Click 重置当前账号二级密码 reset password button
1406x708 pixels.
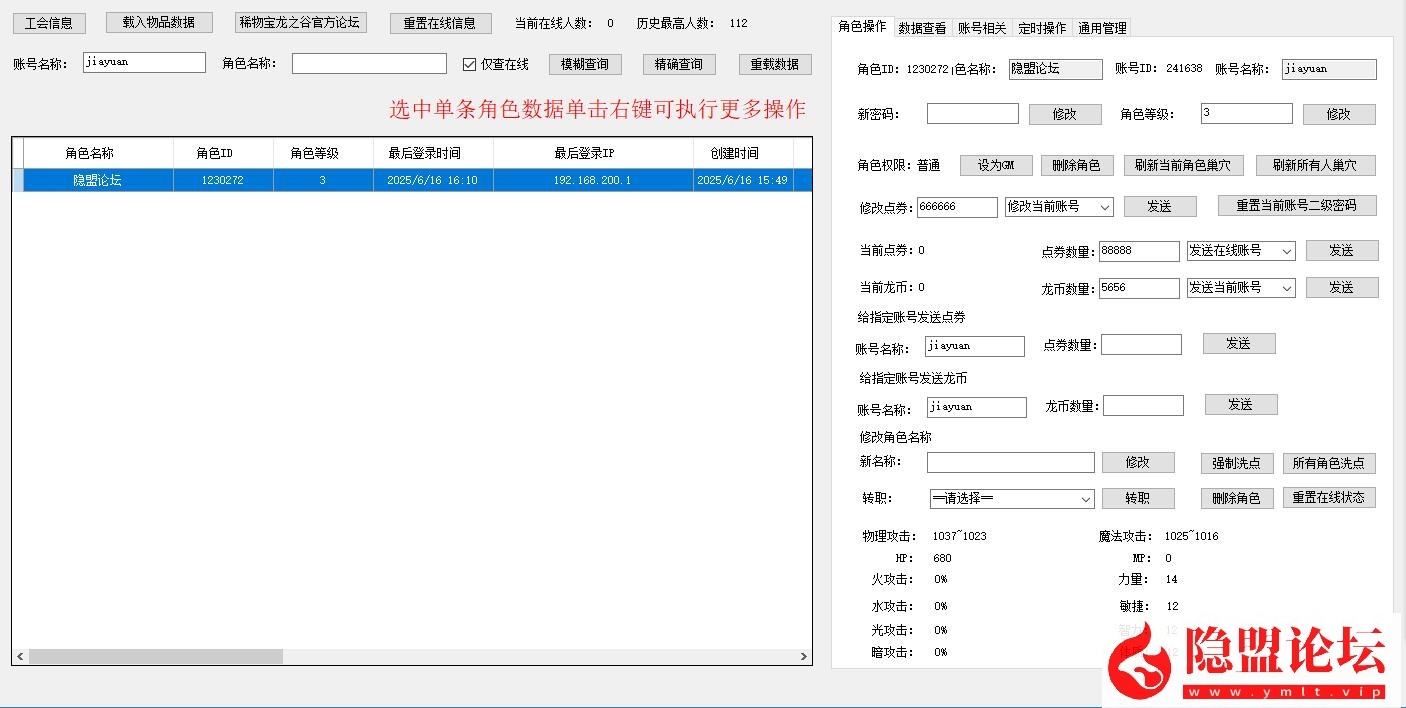1296,205
